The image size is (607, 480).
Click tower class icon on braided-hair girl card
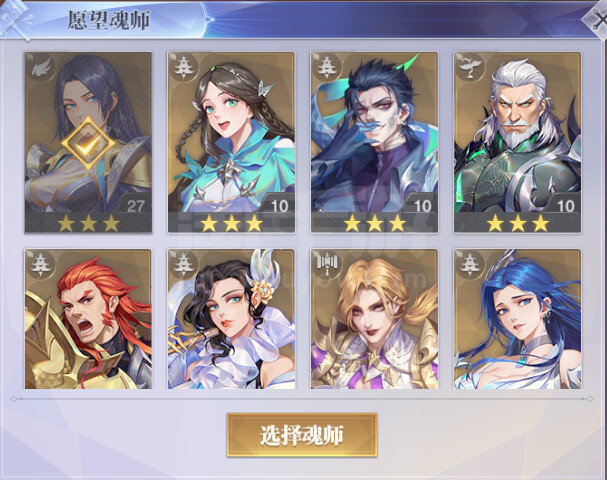coord(183,68)
